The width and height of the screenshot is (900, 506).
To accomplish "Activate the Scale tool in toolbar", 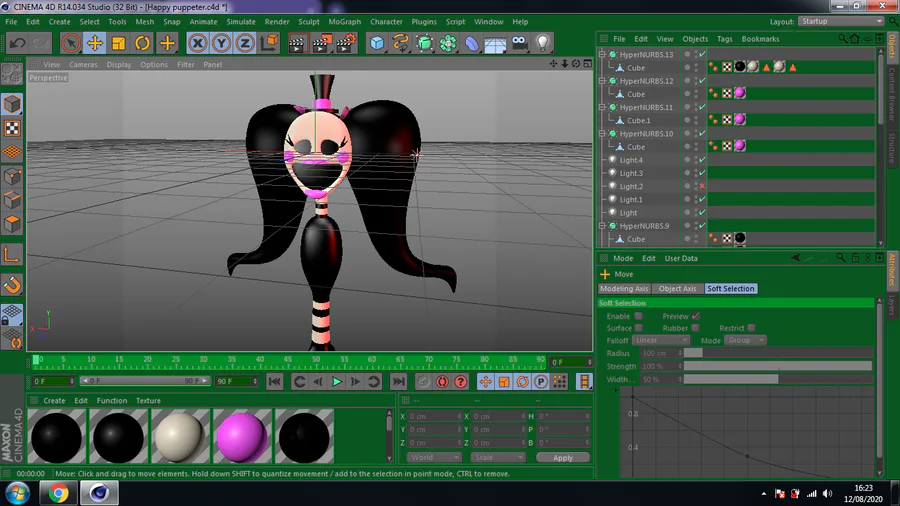I will point(119,43).
